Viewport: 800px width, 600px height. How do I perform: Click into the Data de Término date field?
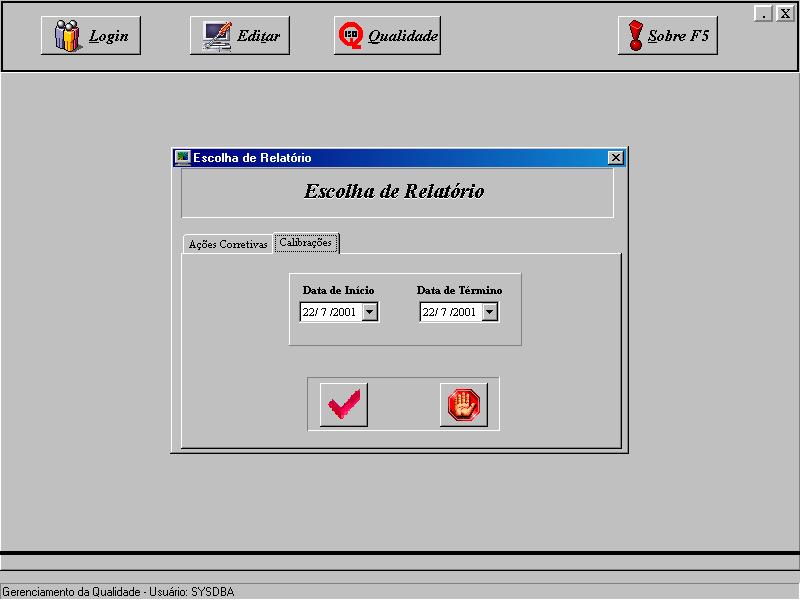tap(449, 312)
